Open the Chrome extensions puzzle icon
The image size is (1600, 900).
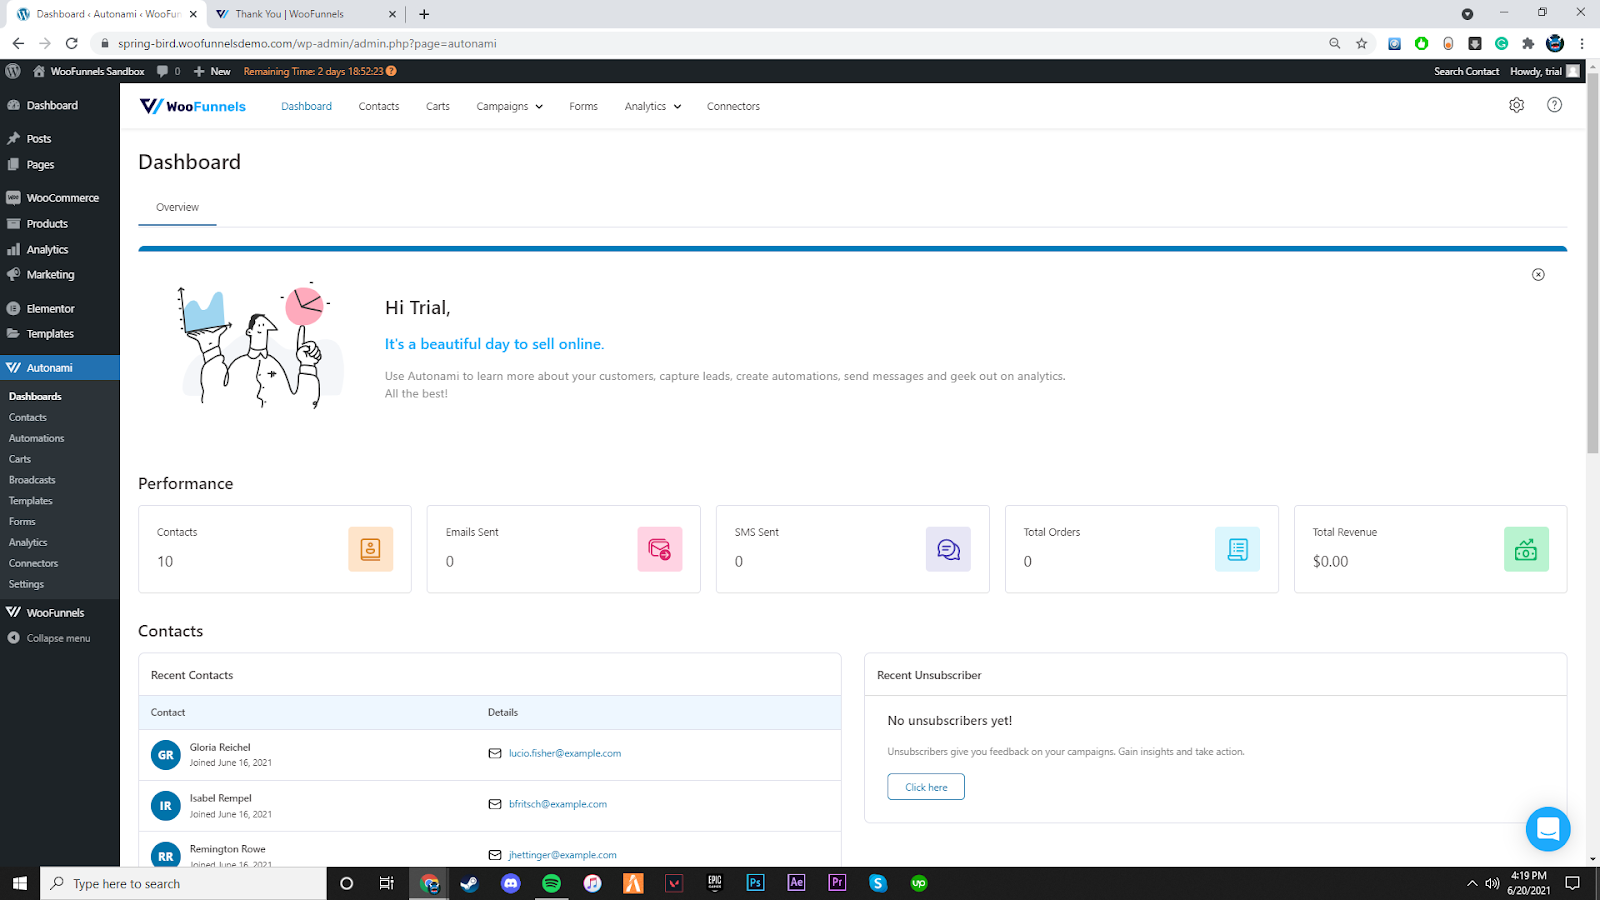point(1528,43)
